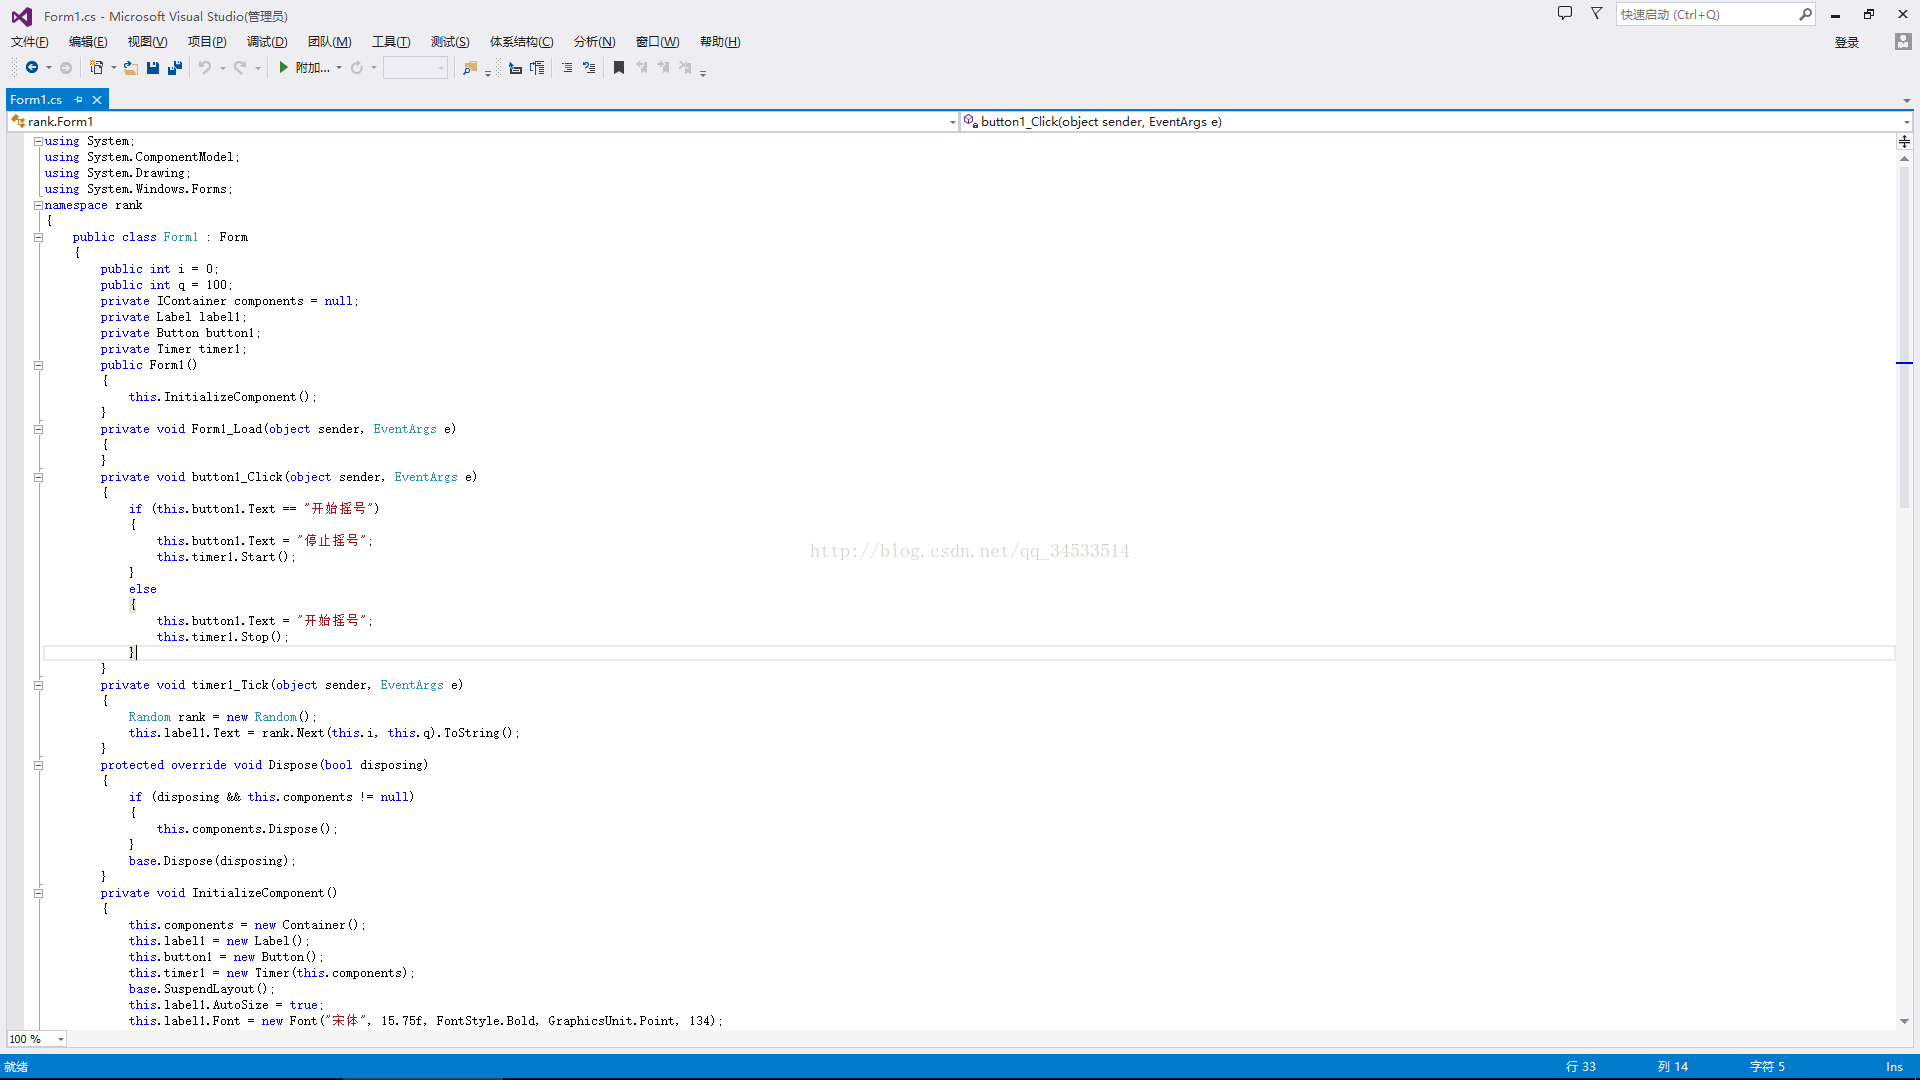Viewport: 1920px width, 1080px height.
Task: Collapse the InitializeComponent method
Action: 38,893
